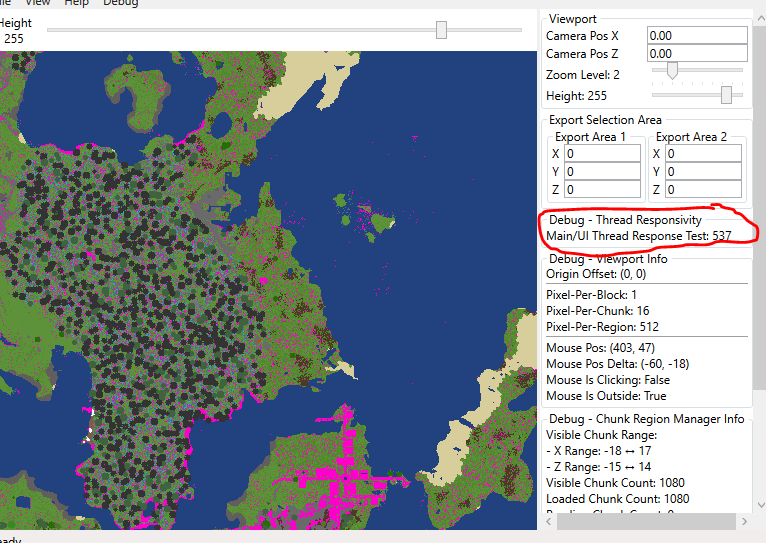This screenshot has height=543, width=766.
Task: Open the Help menu
Action: coord(76,2)
